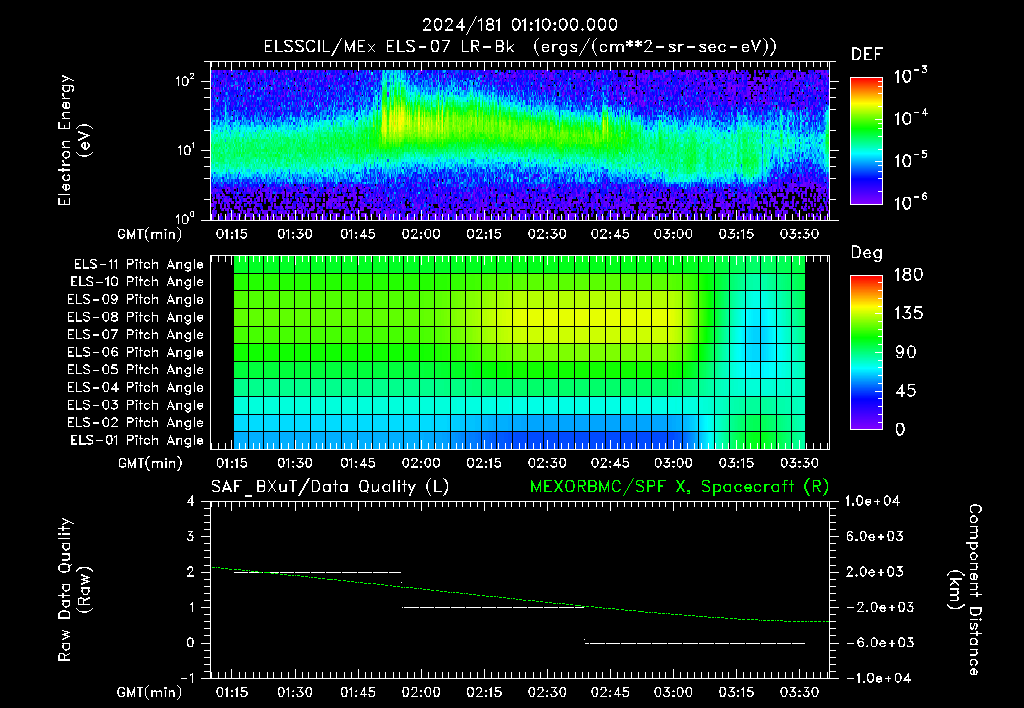
Task: Click the 03:30 tick under the bottom panel
Action: pos(799,692)
